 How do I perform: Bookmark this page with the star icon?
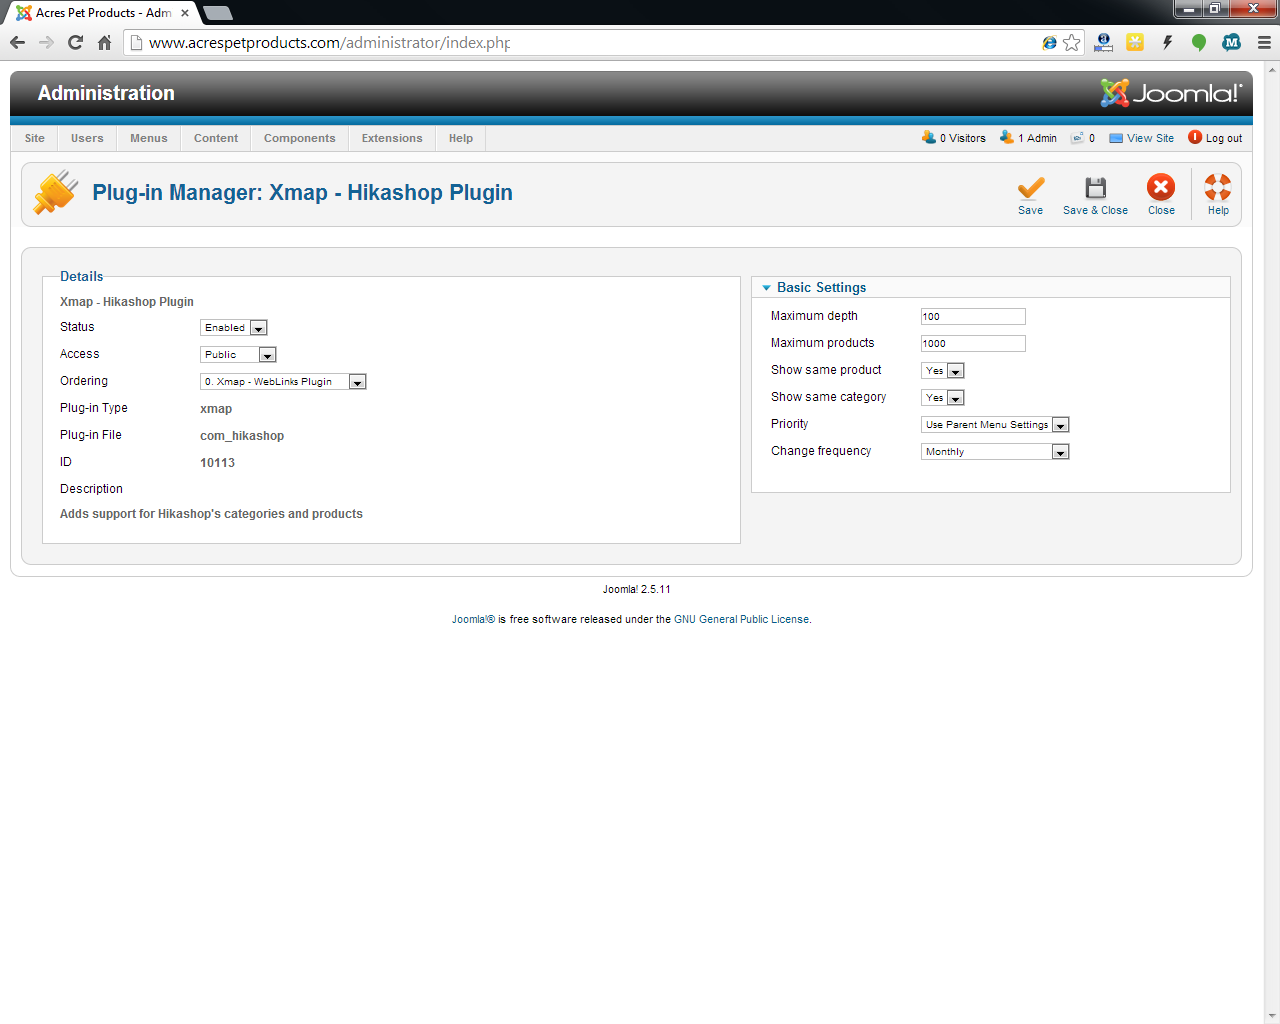coord(1072,42)
